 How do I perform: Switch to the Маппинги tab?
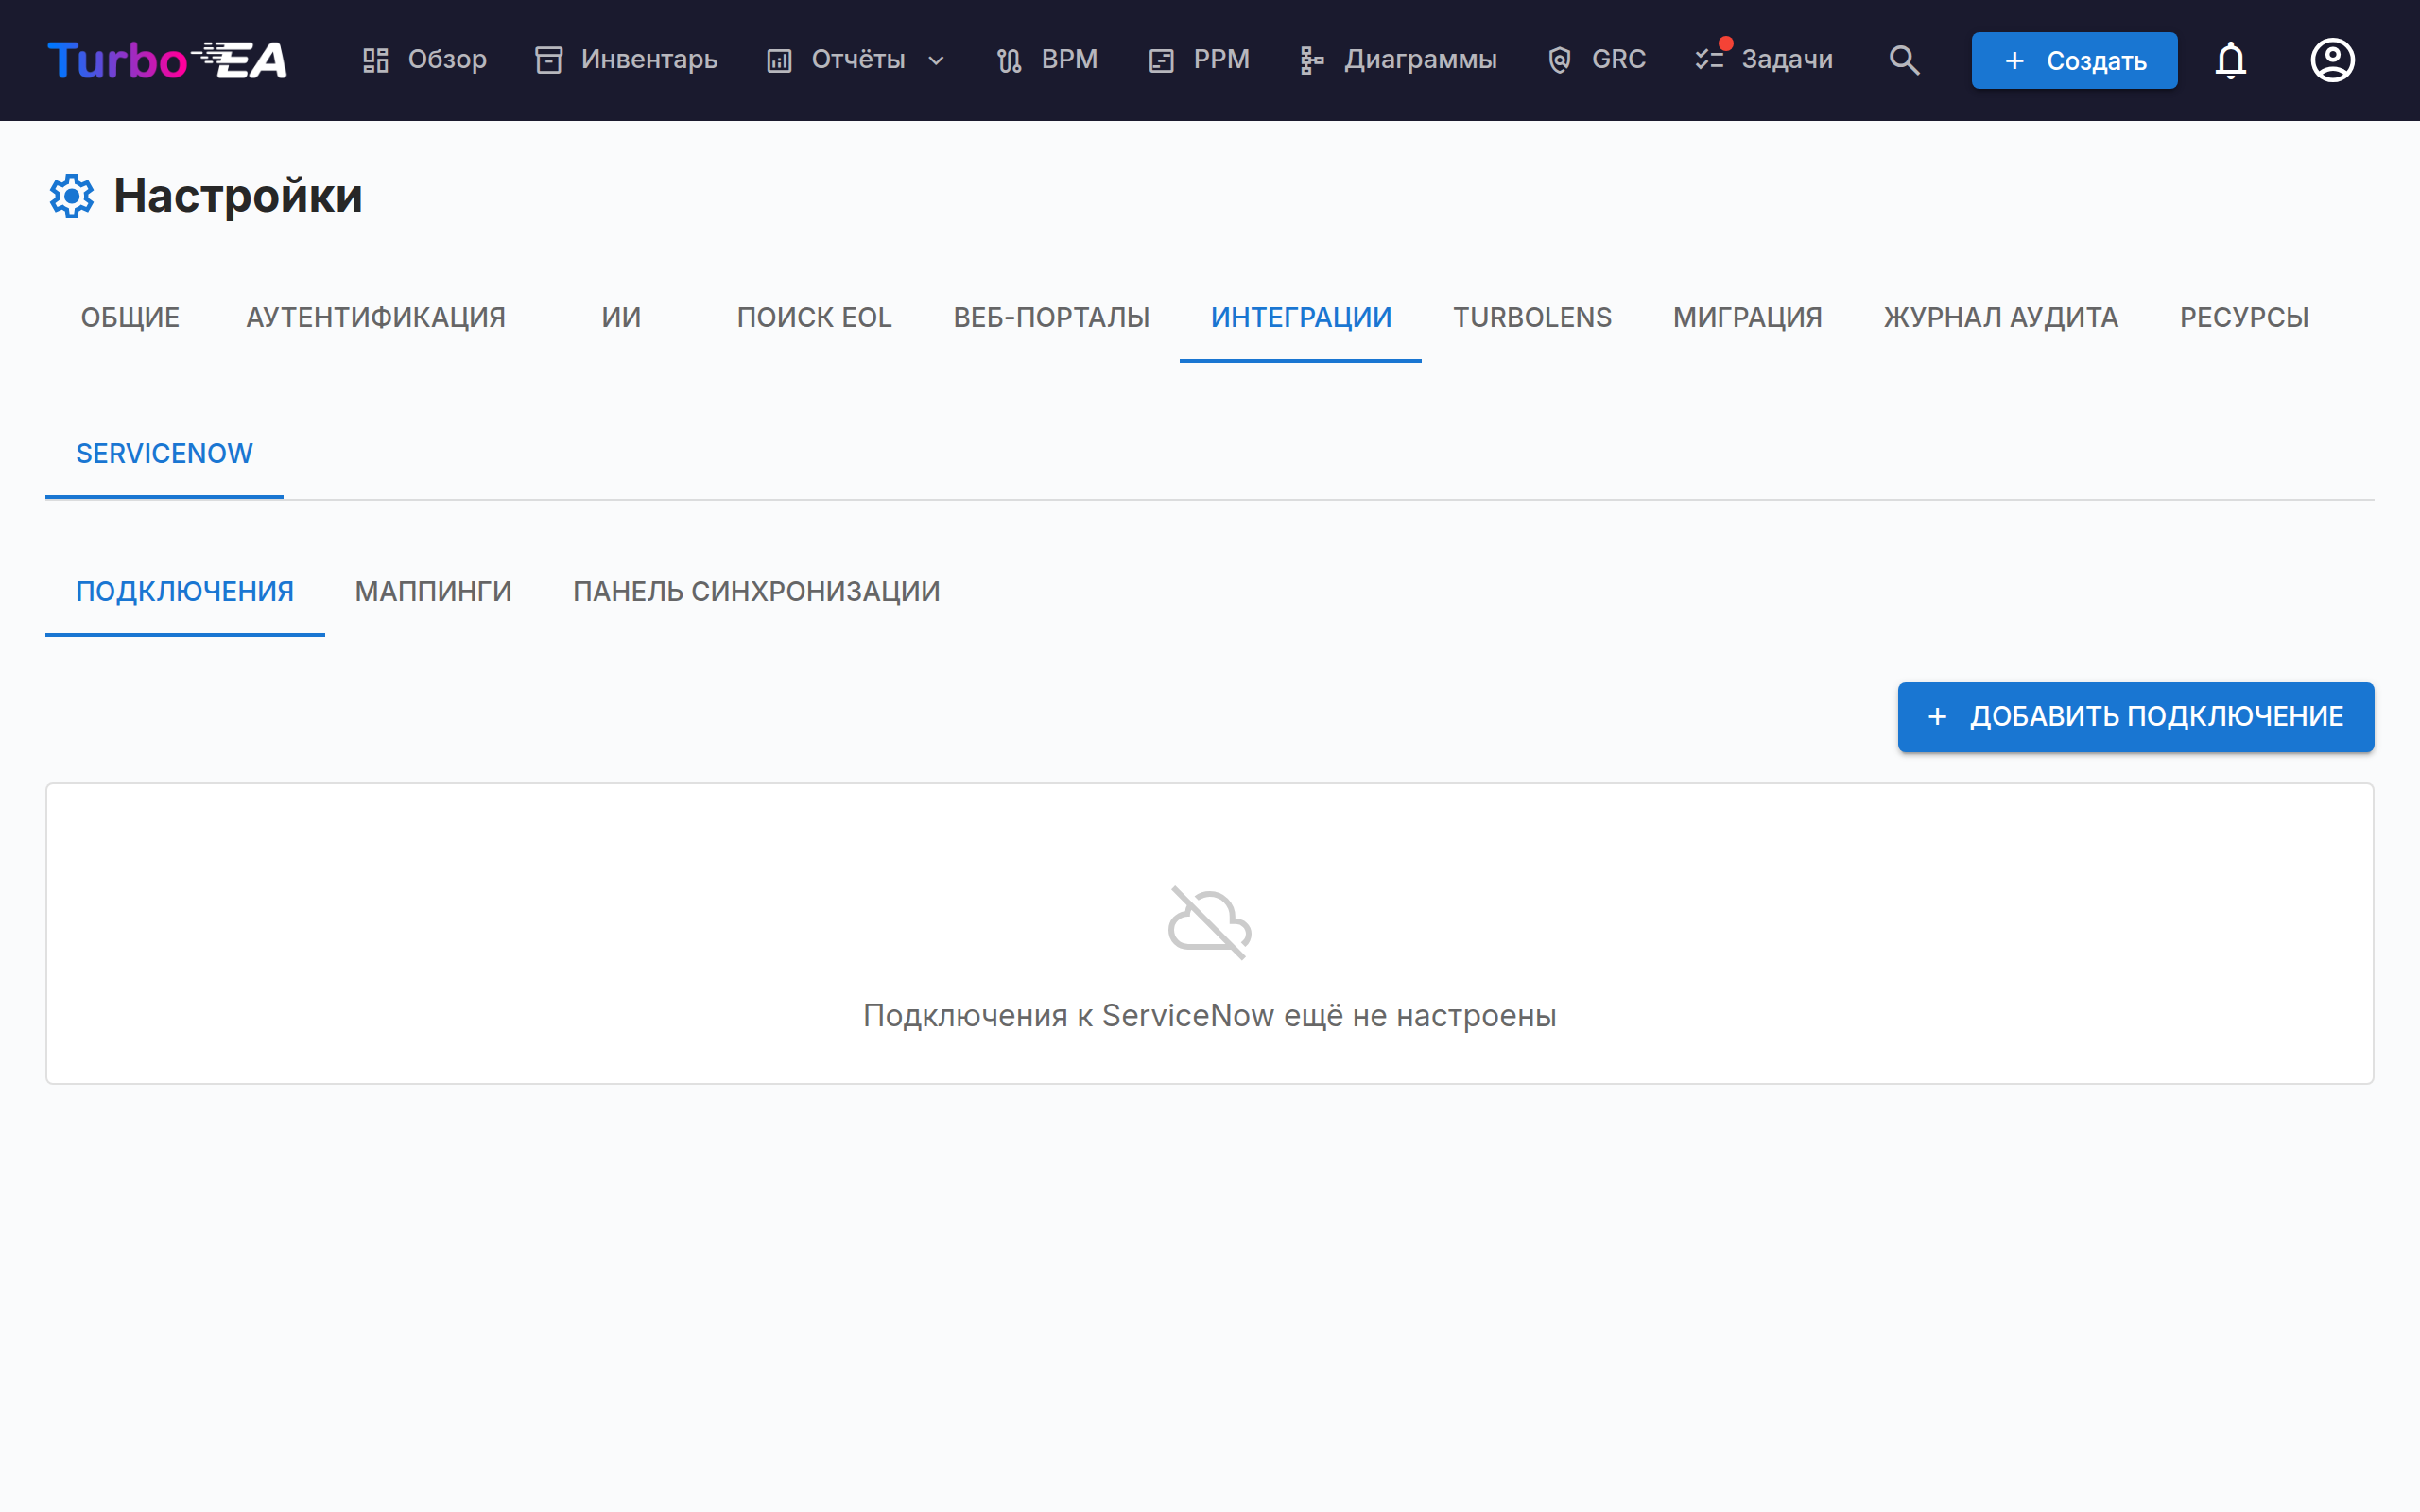tap(433, 591)
